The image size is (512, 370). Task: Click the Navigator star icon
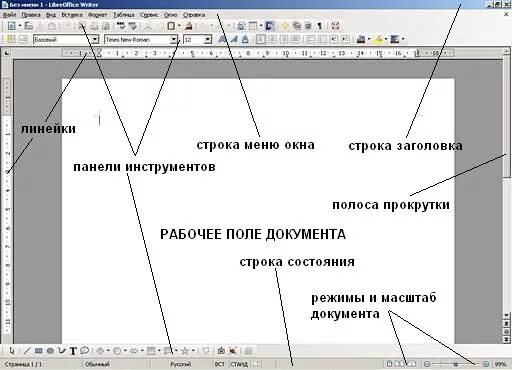click(285, 26)
